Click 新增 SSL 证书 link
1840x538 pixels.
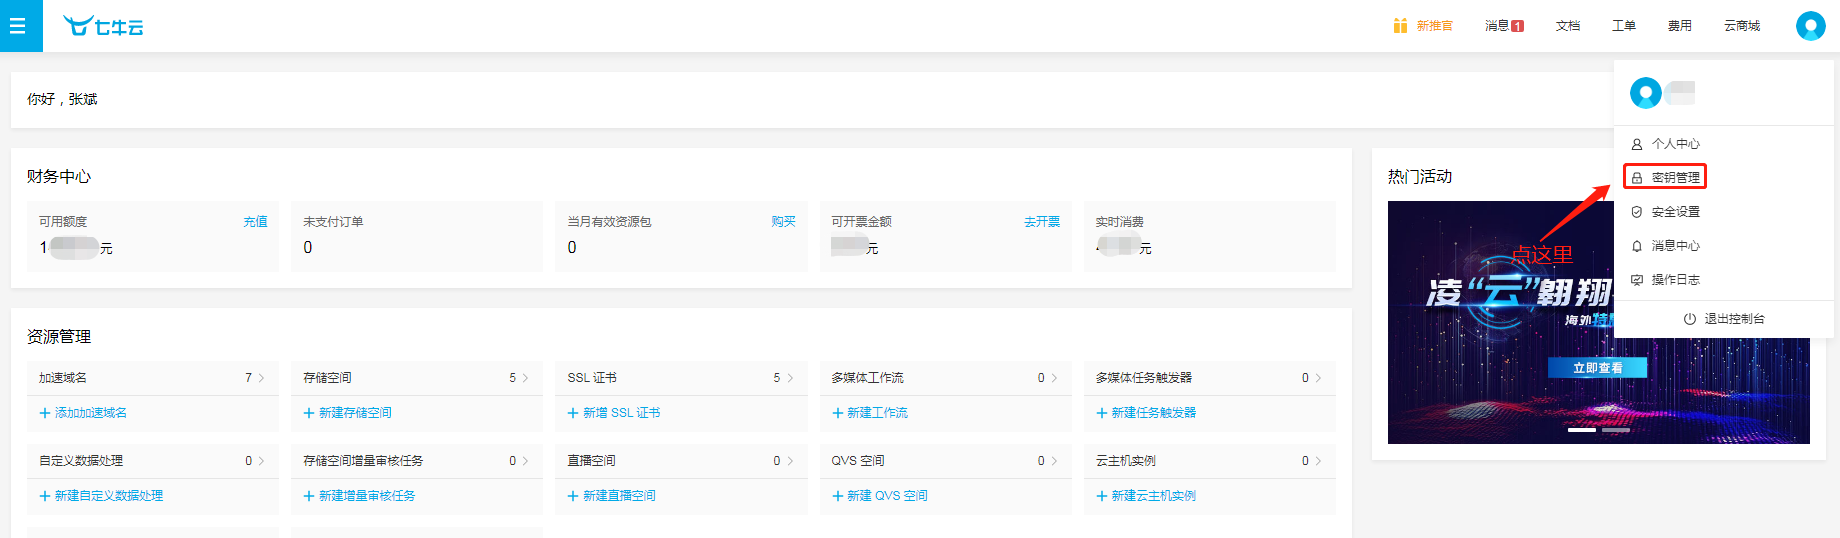click(613, 413)
